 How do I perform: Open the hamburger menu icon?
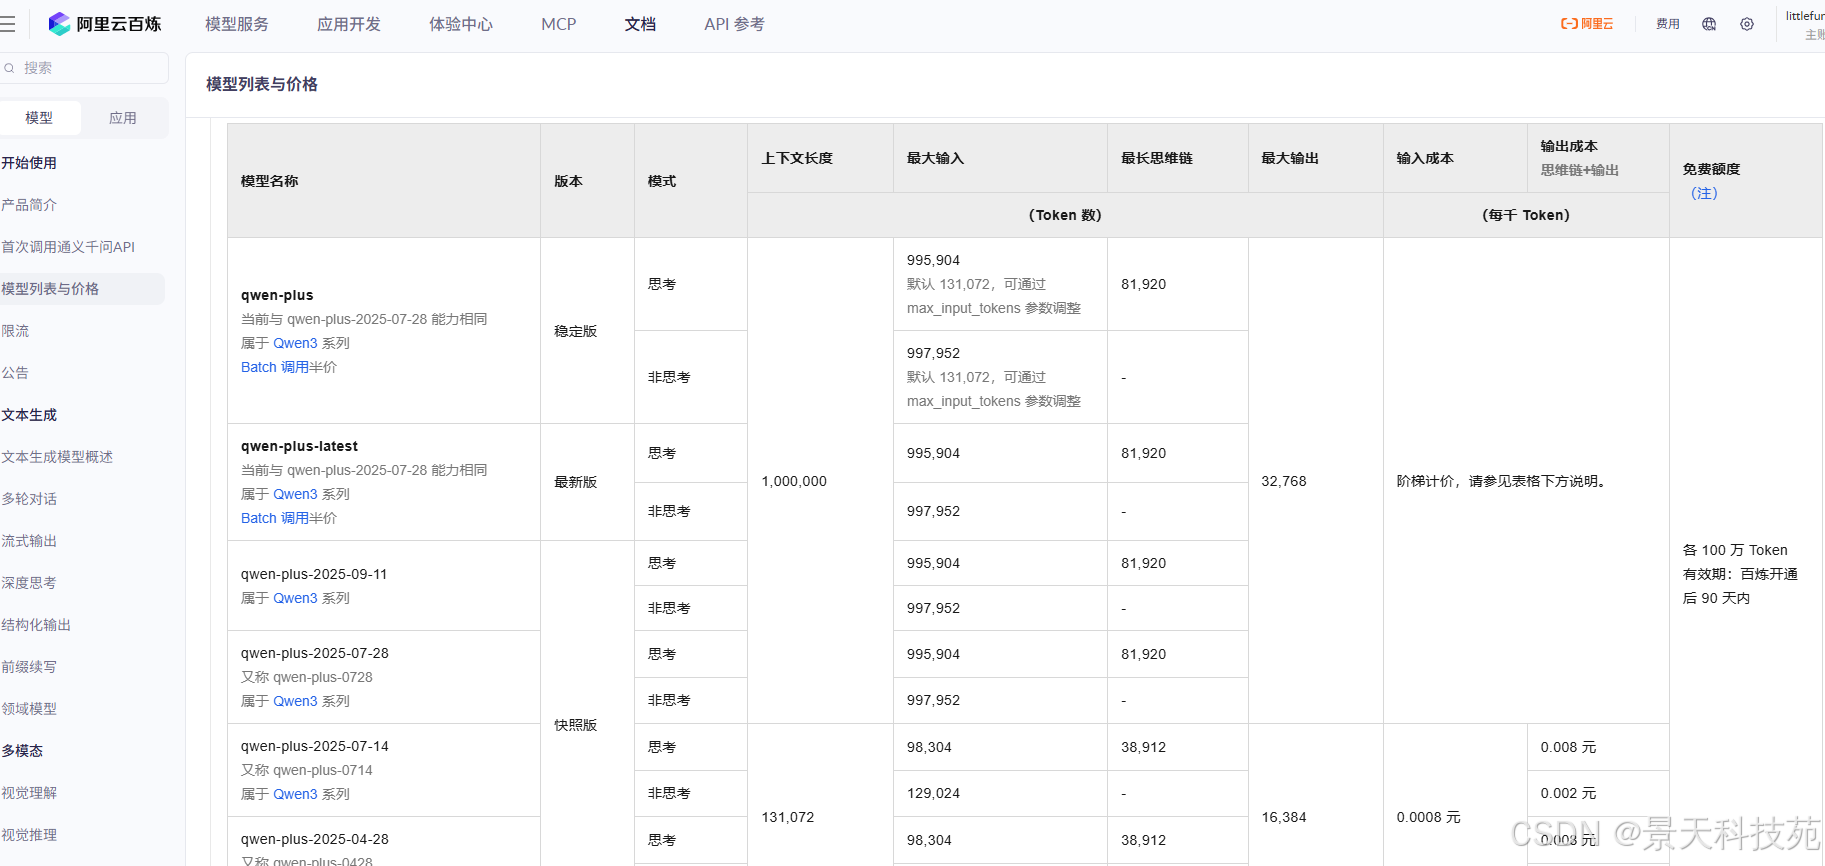pos(8,24)
